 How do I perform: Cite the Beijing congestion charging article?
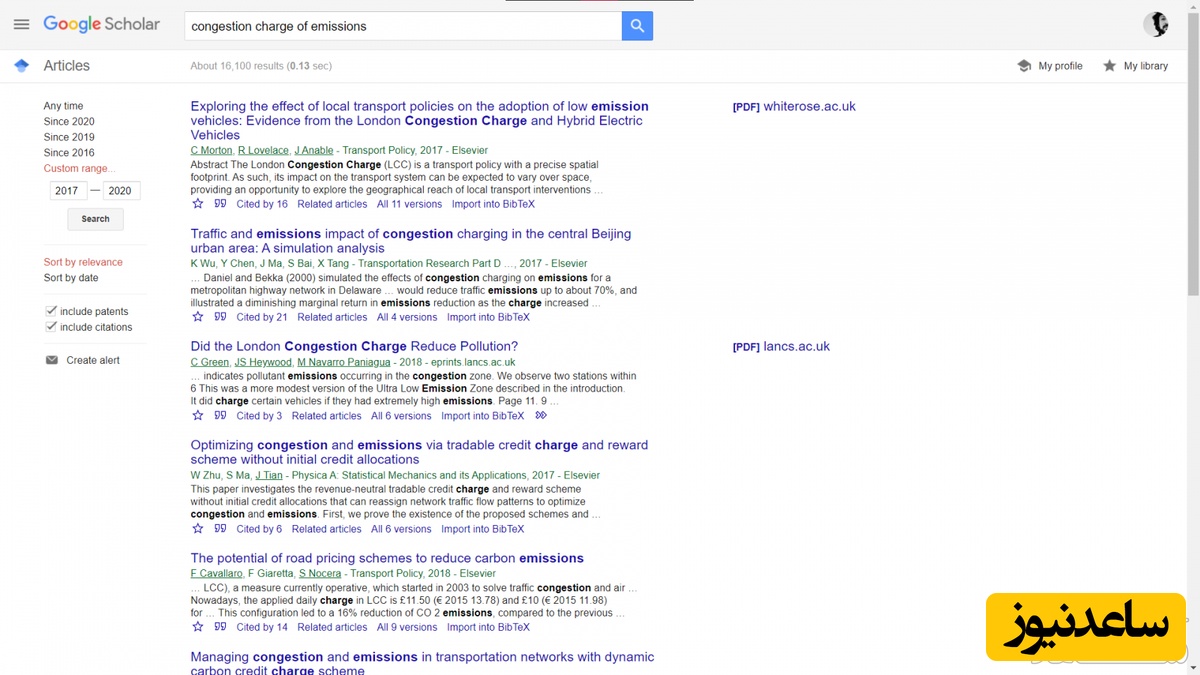coord(220,317)
